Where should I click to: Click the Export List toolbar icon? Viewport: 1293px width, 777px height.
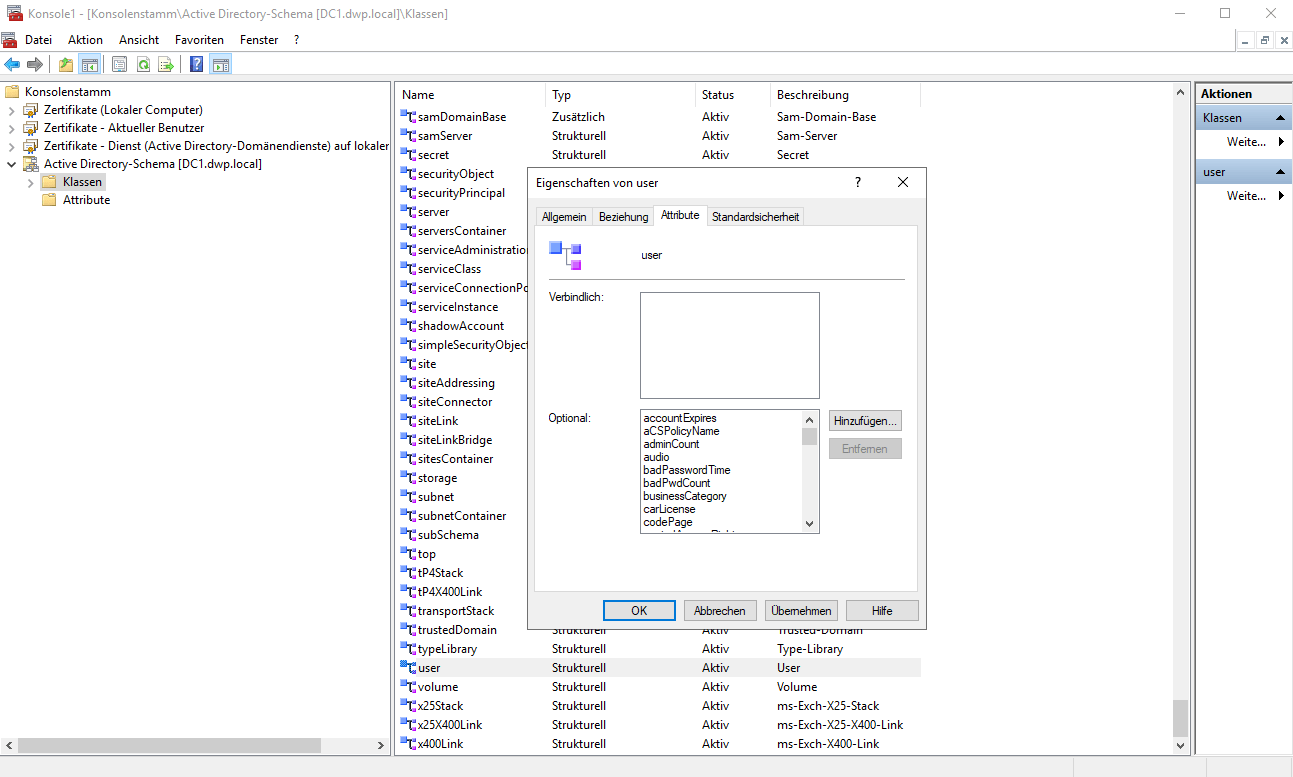coord(166,65)
